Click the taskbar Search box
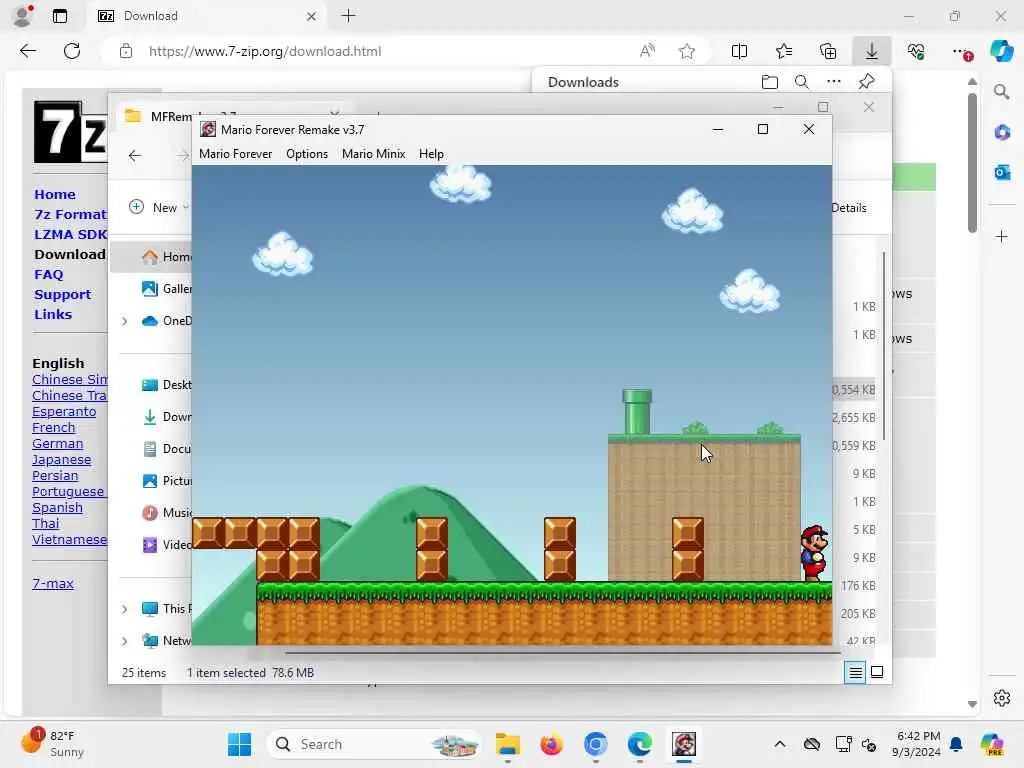The image size is (1024, 768). coord(374,744)
